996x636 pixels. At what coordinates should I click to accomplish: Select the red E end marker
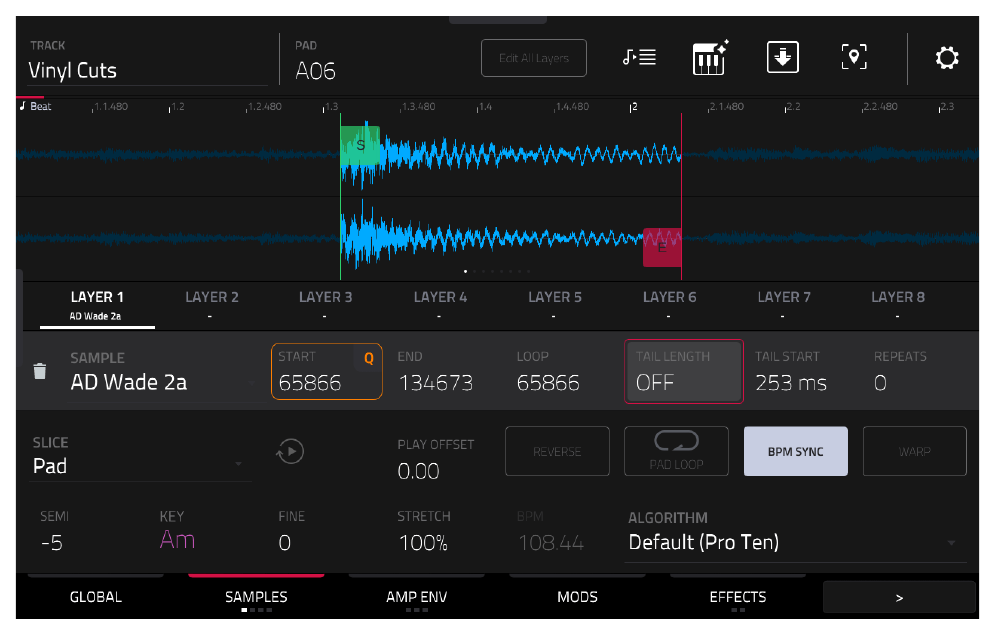click(662, 247)
